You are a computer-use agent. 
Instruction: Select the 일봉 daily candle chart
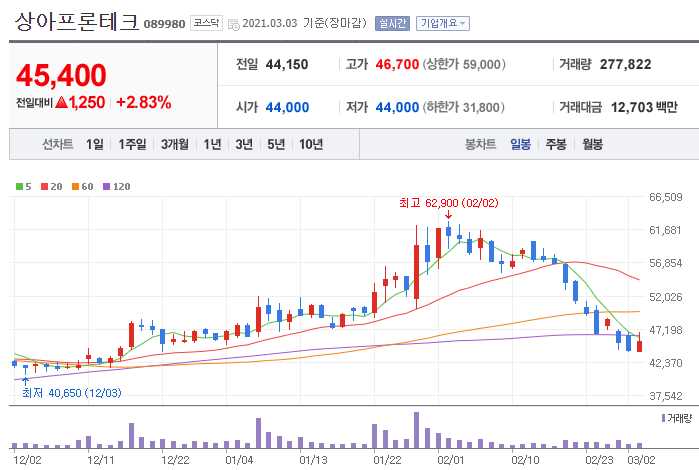pos(520,144)
